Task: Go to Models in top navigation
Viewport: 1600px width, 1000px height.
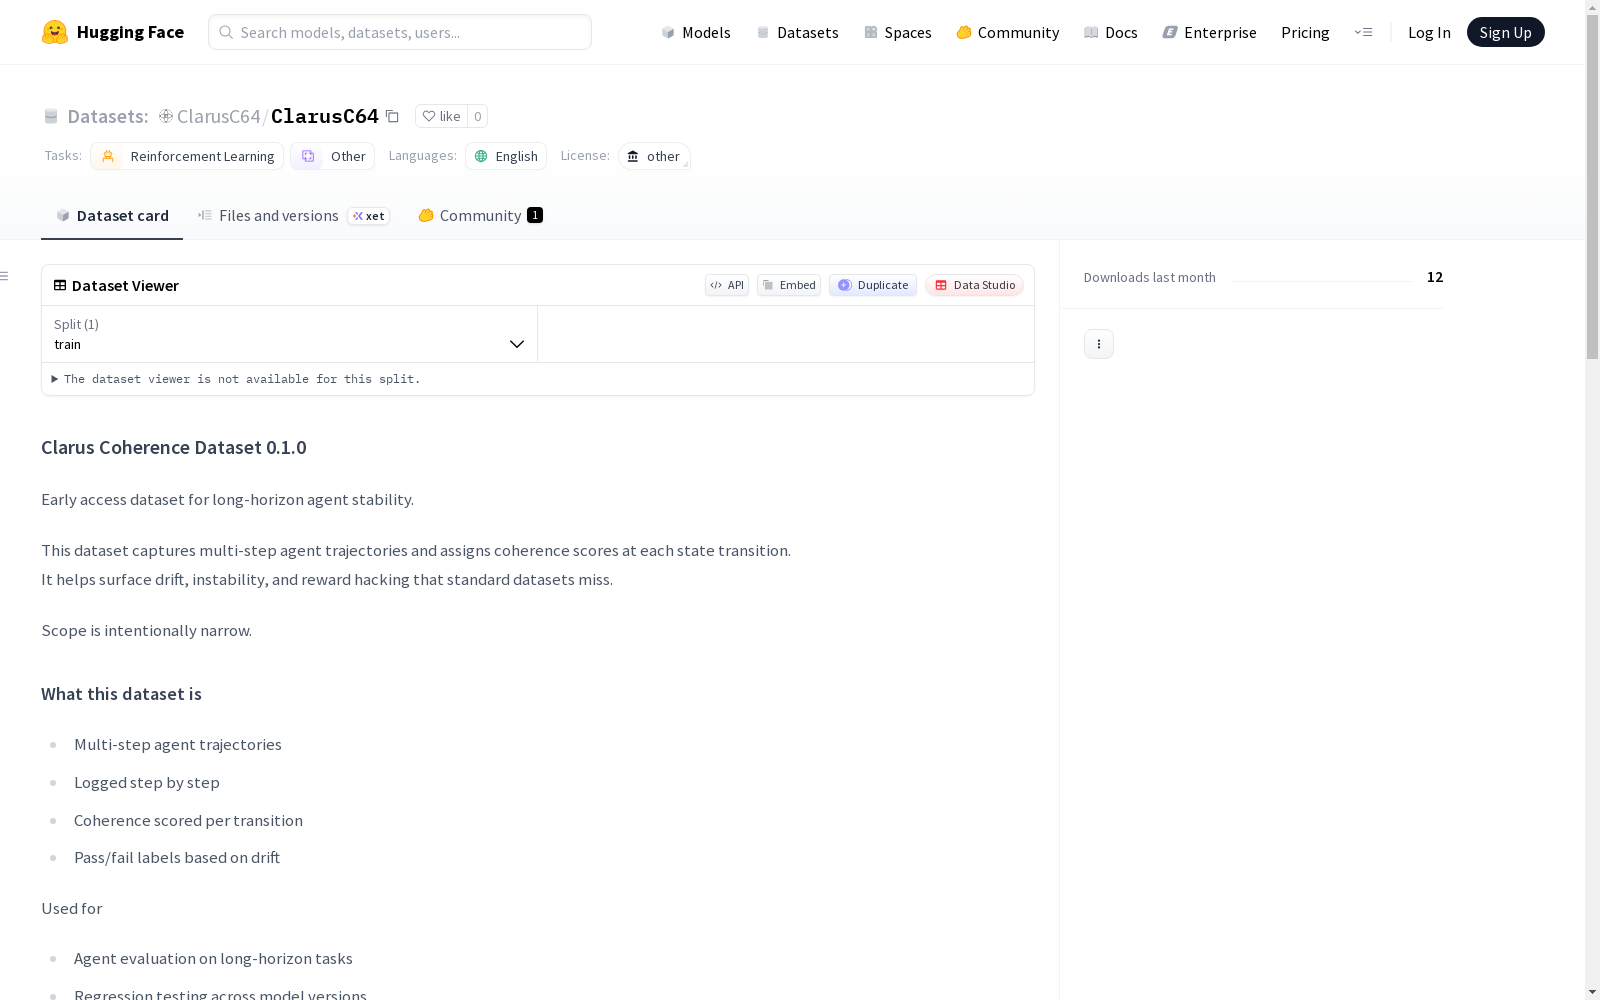Action: click(696, 32)
